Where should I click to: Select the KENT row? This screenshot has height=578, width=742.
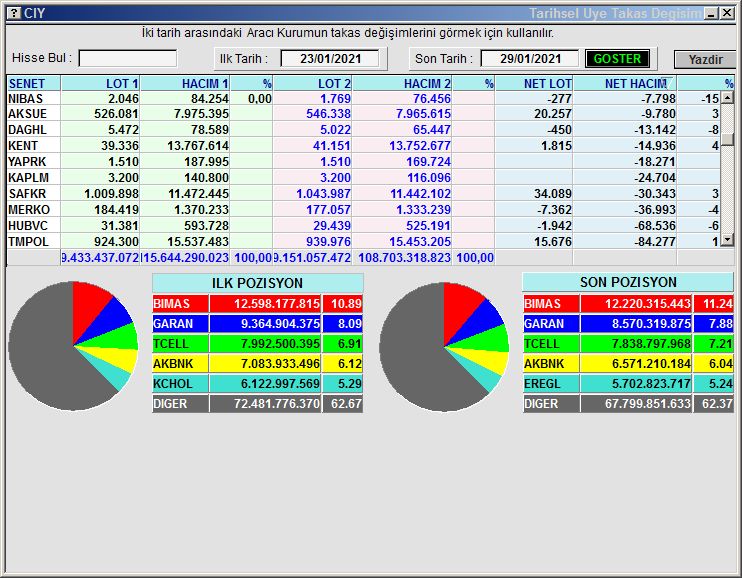363,146
